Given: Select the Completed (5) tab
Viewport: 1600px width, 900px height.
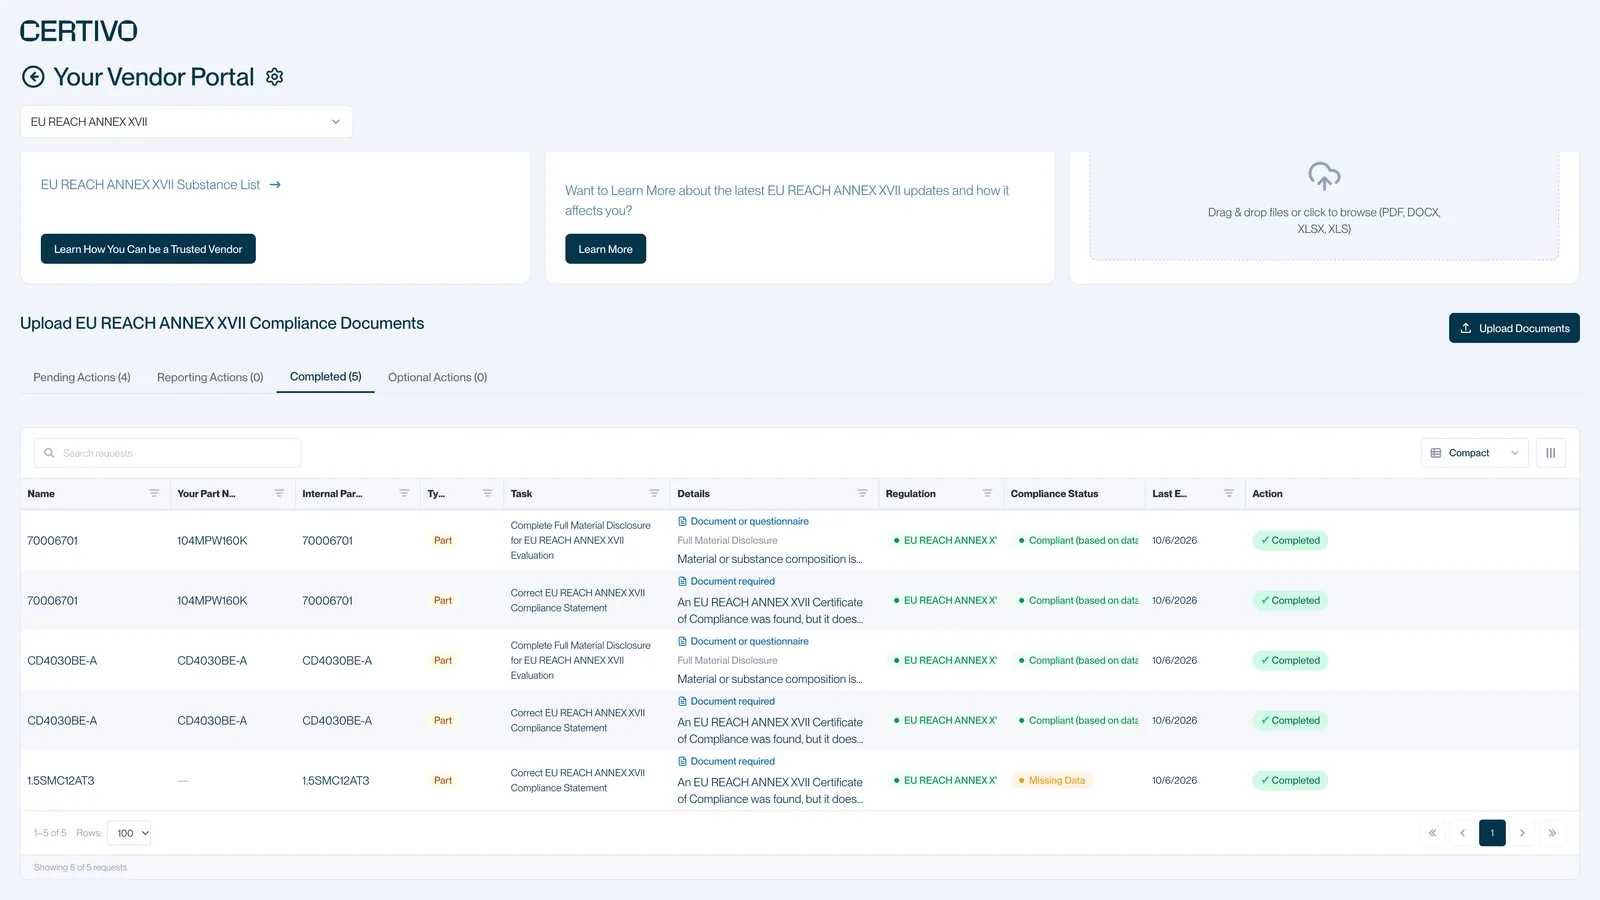Looking at the screenshot, I should click(325, 377).
